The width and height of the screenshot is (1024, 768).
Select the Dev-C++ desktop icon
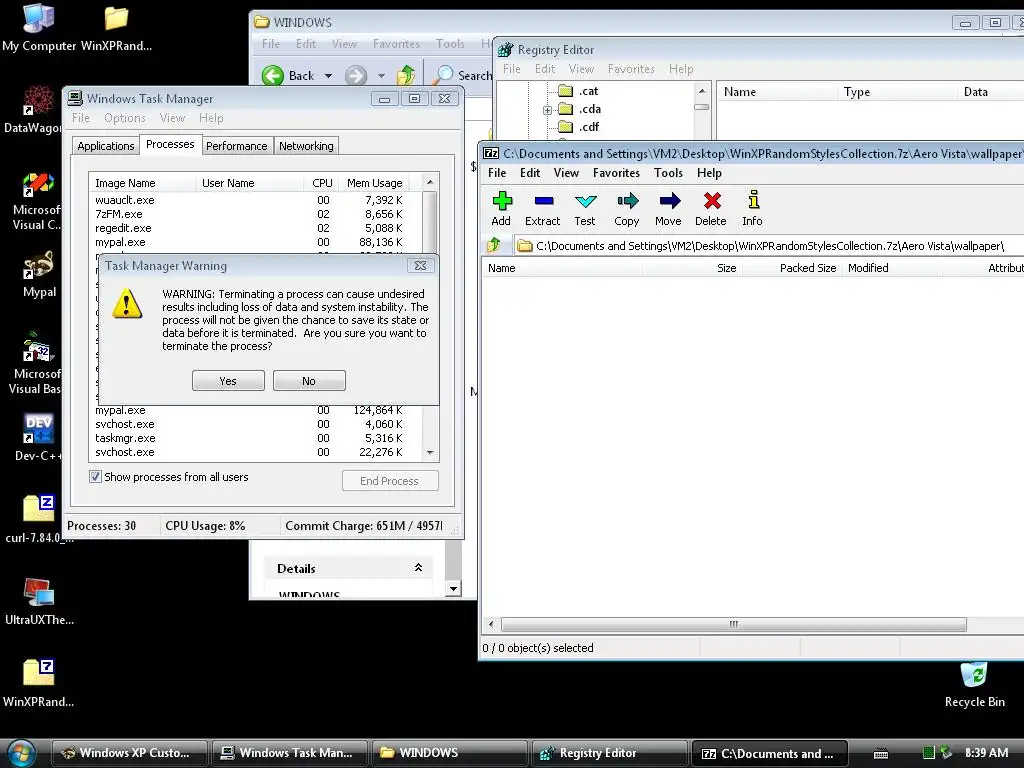click(38, 437)
